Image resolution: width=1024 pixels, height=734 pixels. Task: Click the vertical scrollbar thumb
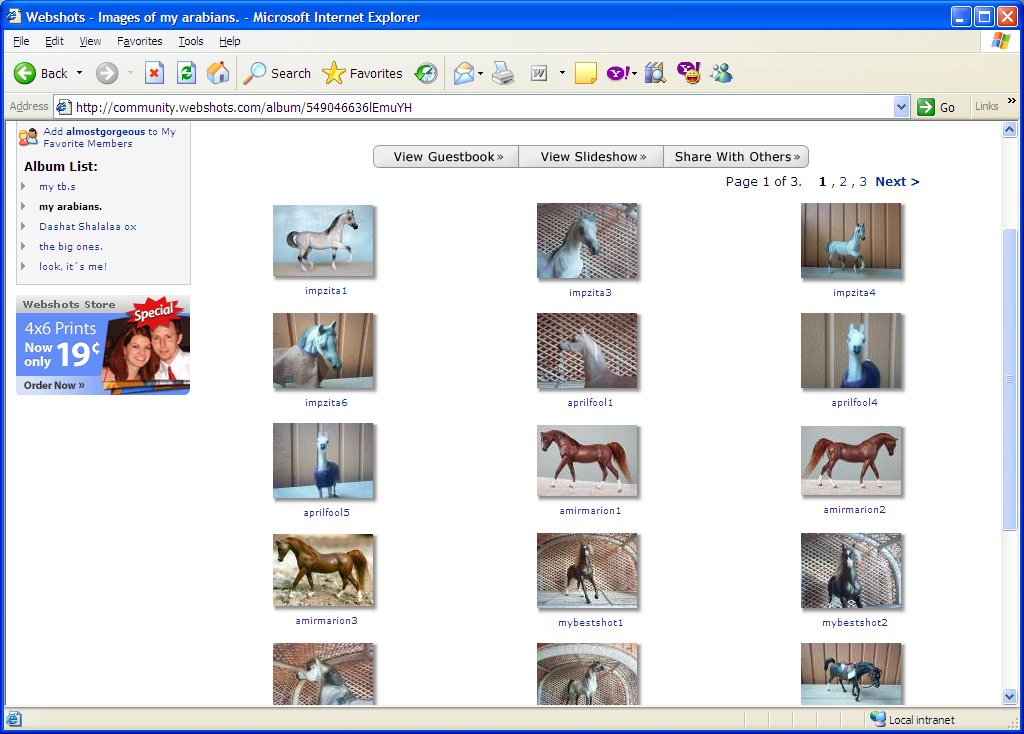(1009, 379)
